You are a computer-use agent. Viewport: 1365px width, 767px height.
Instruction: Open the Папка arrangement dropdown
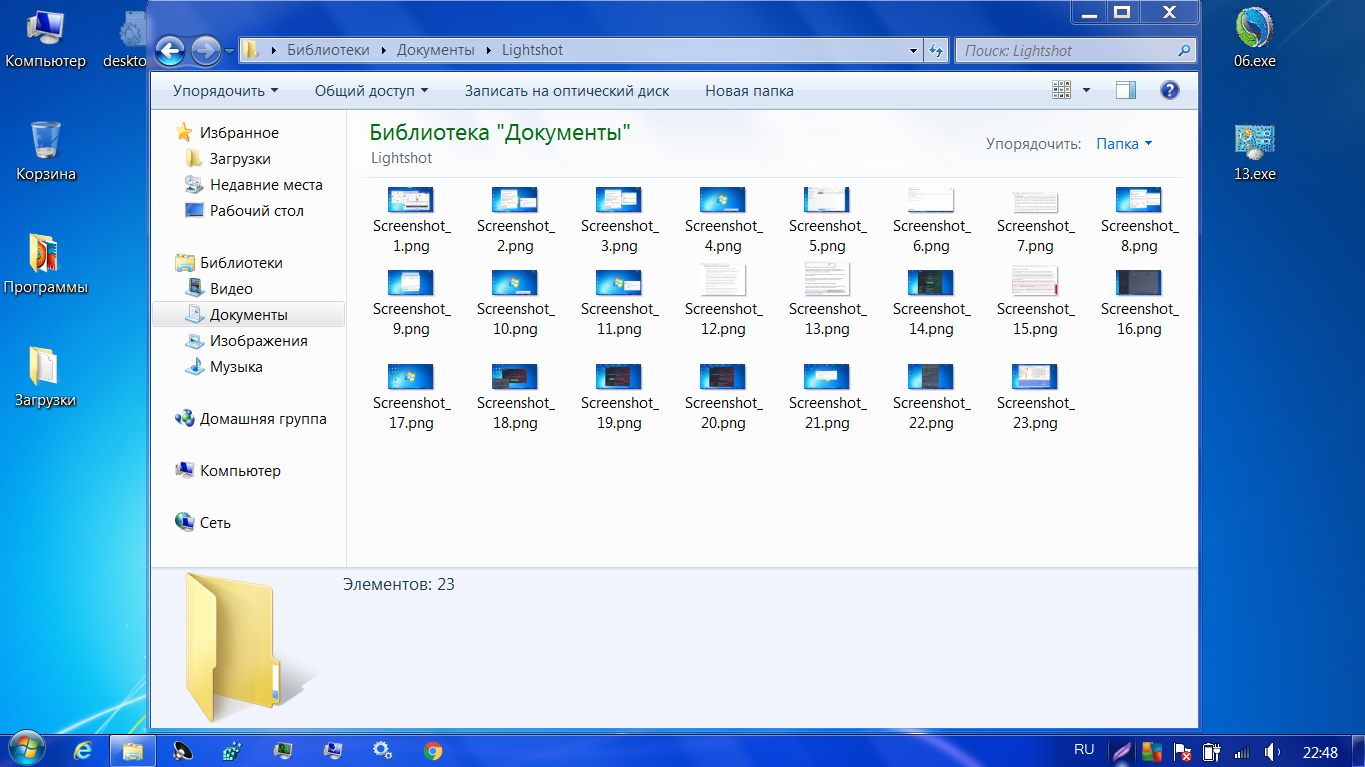point(1124,144)
